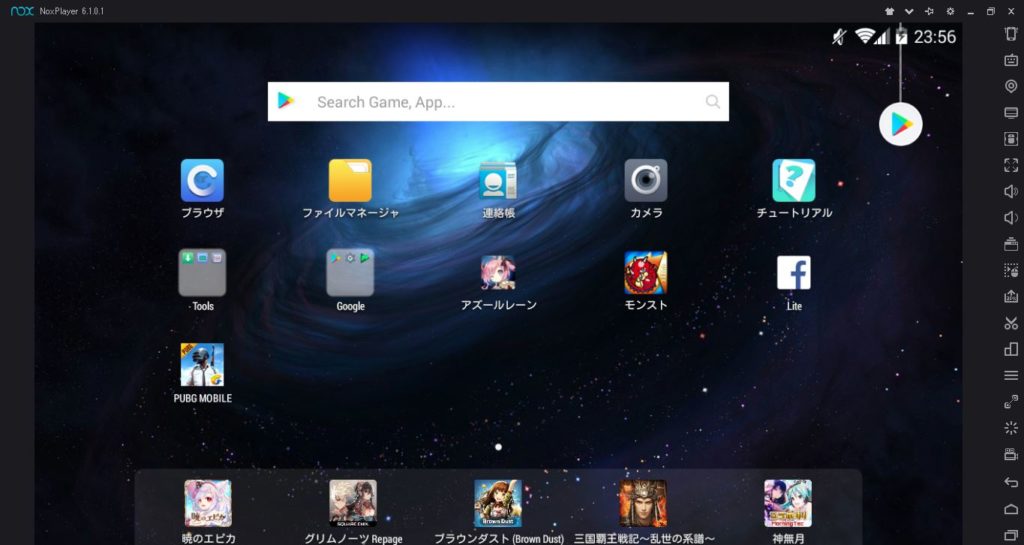Open the ブラウザ browser app

(202, 181)
